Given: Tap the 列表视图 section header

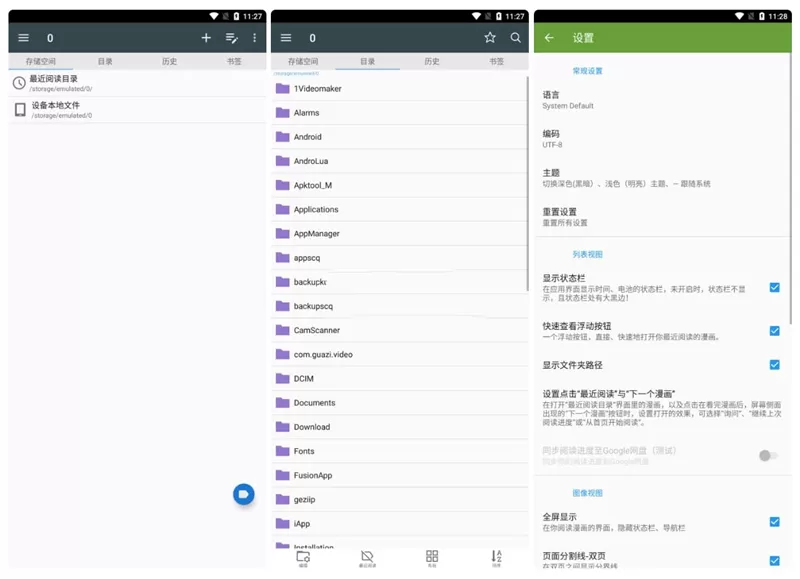Looking at the screenshot, I should [587, 254].
